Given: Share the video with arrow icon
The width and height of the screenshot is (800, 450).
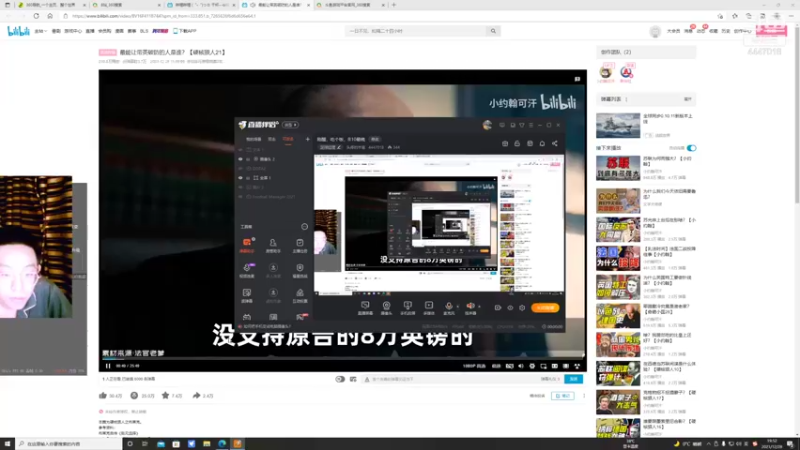Looking at the screenshot, I should point(196,395).
